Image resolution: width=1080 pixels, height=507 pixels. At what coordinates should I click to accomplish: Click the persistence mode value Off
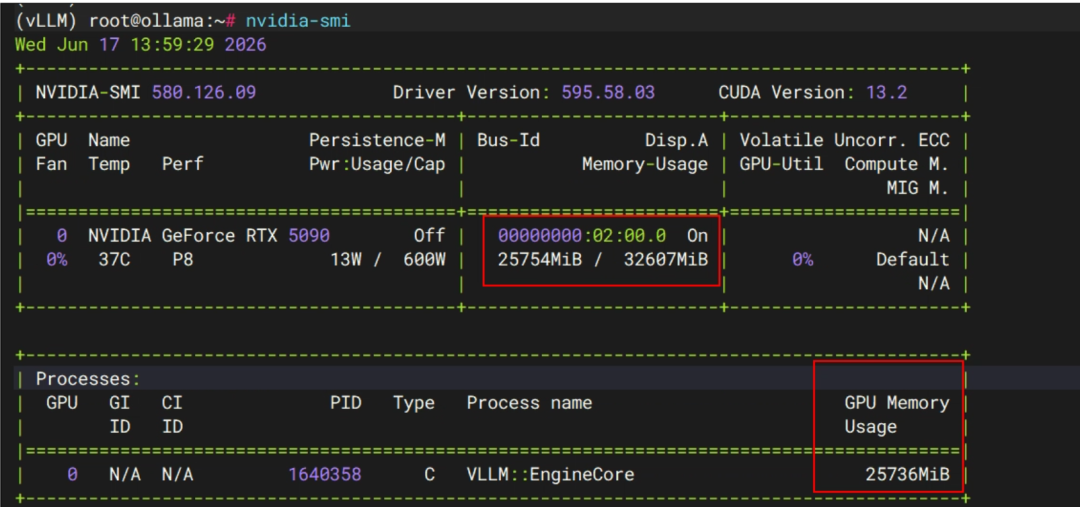tap(430, 236)
